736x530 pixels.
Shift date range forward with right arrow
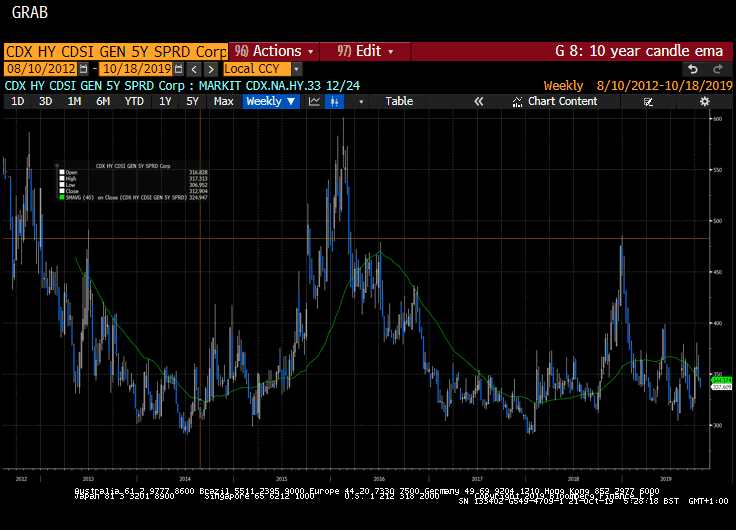[211, 69]
